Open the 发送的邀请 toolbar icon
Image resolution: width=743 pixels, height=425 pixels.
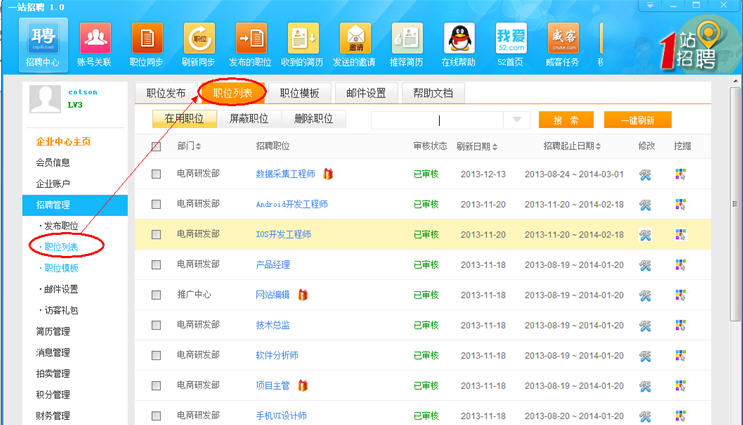pos(354,45)
